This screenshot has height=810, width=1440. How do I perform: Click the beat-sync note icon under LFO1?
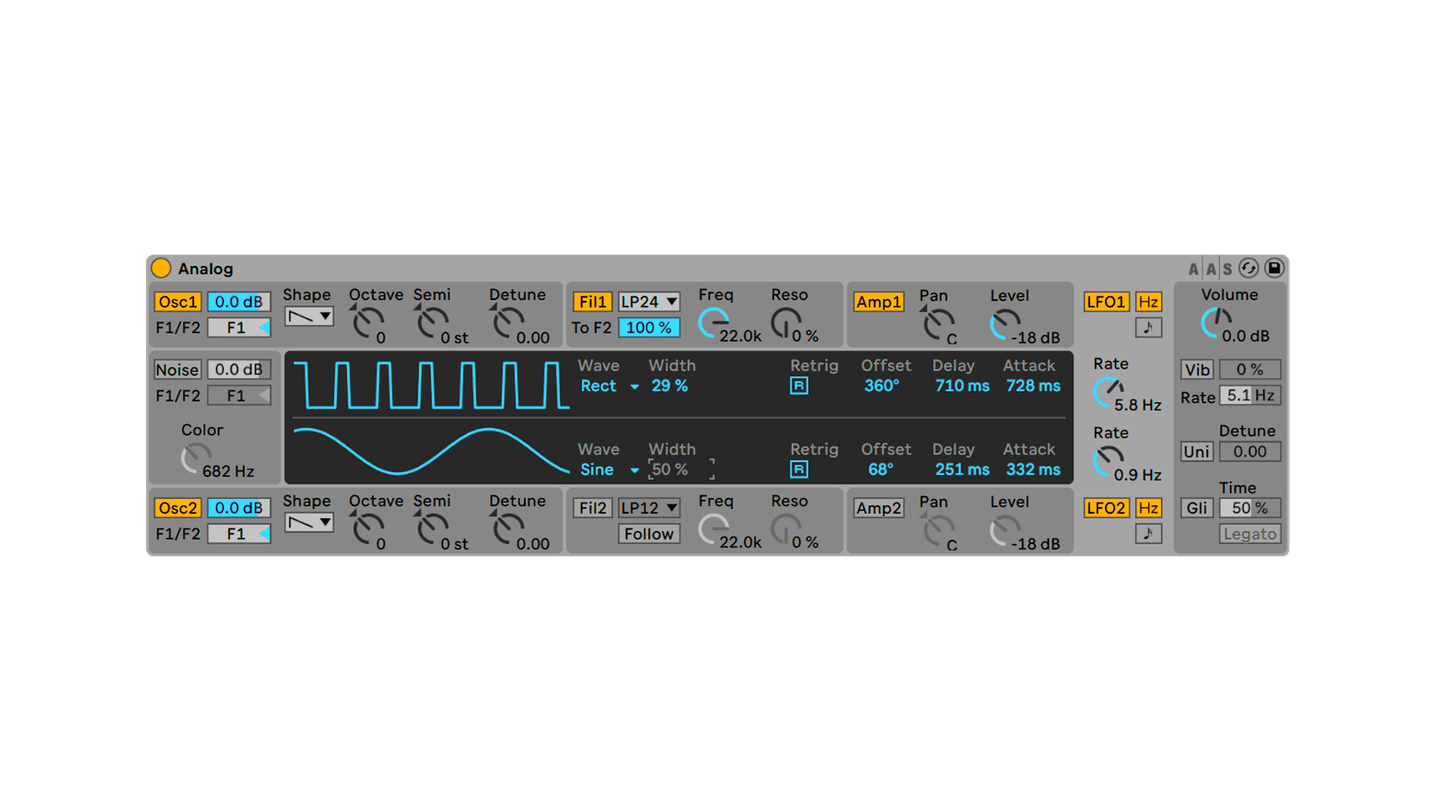tap(1148, 327)
